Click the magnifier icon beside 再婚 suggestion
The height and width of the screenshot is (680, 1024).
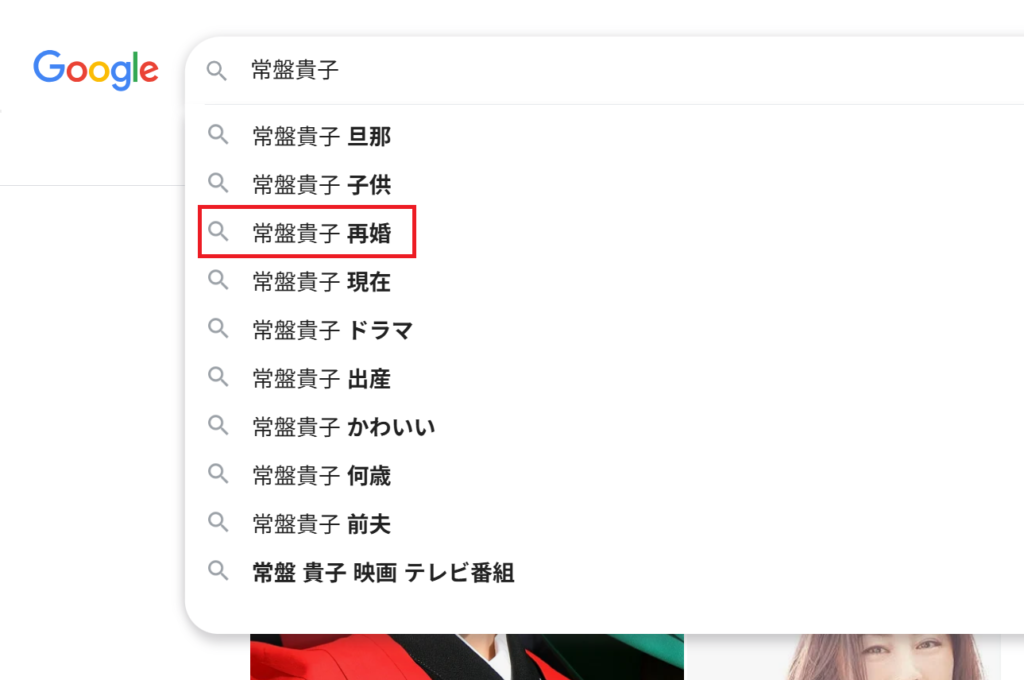pos(218,233)
